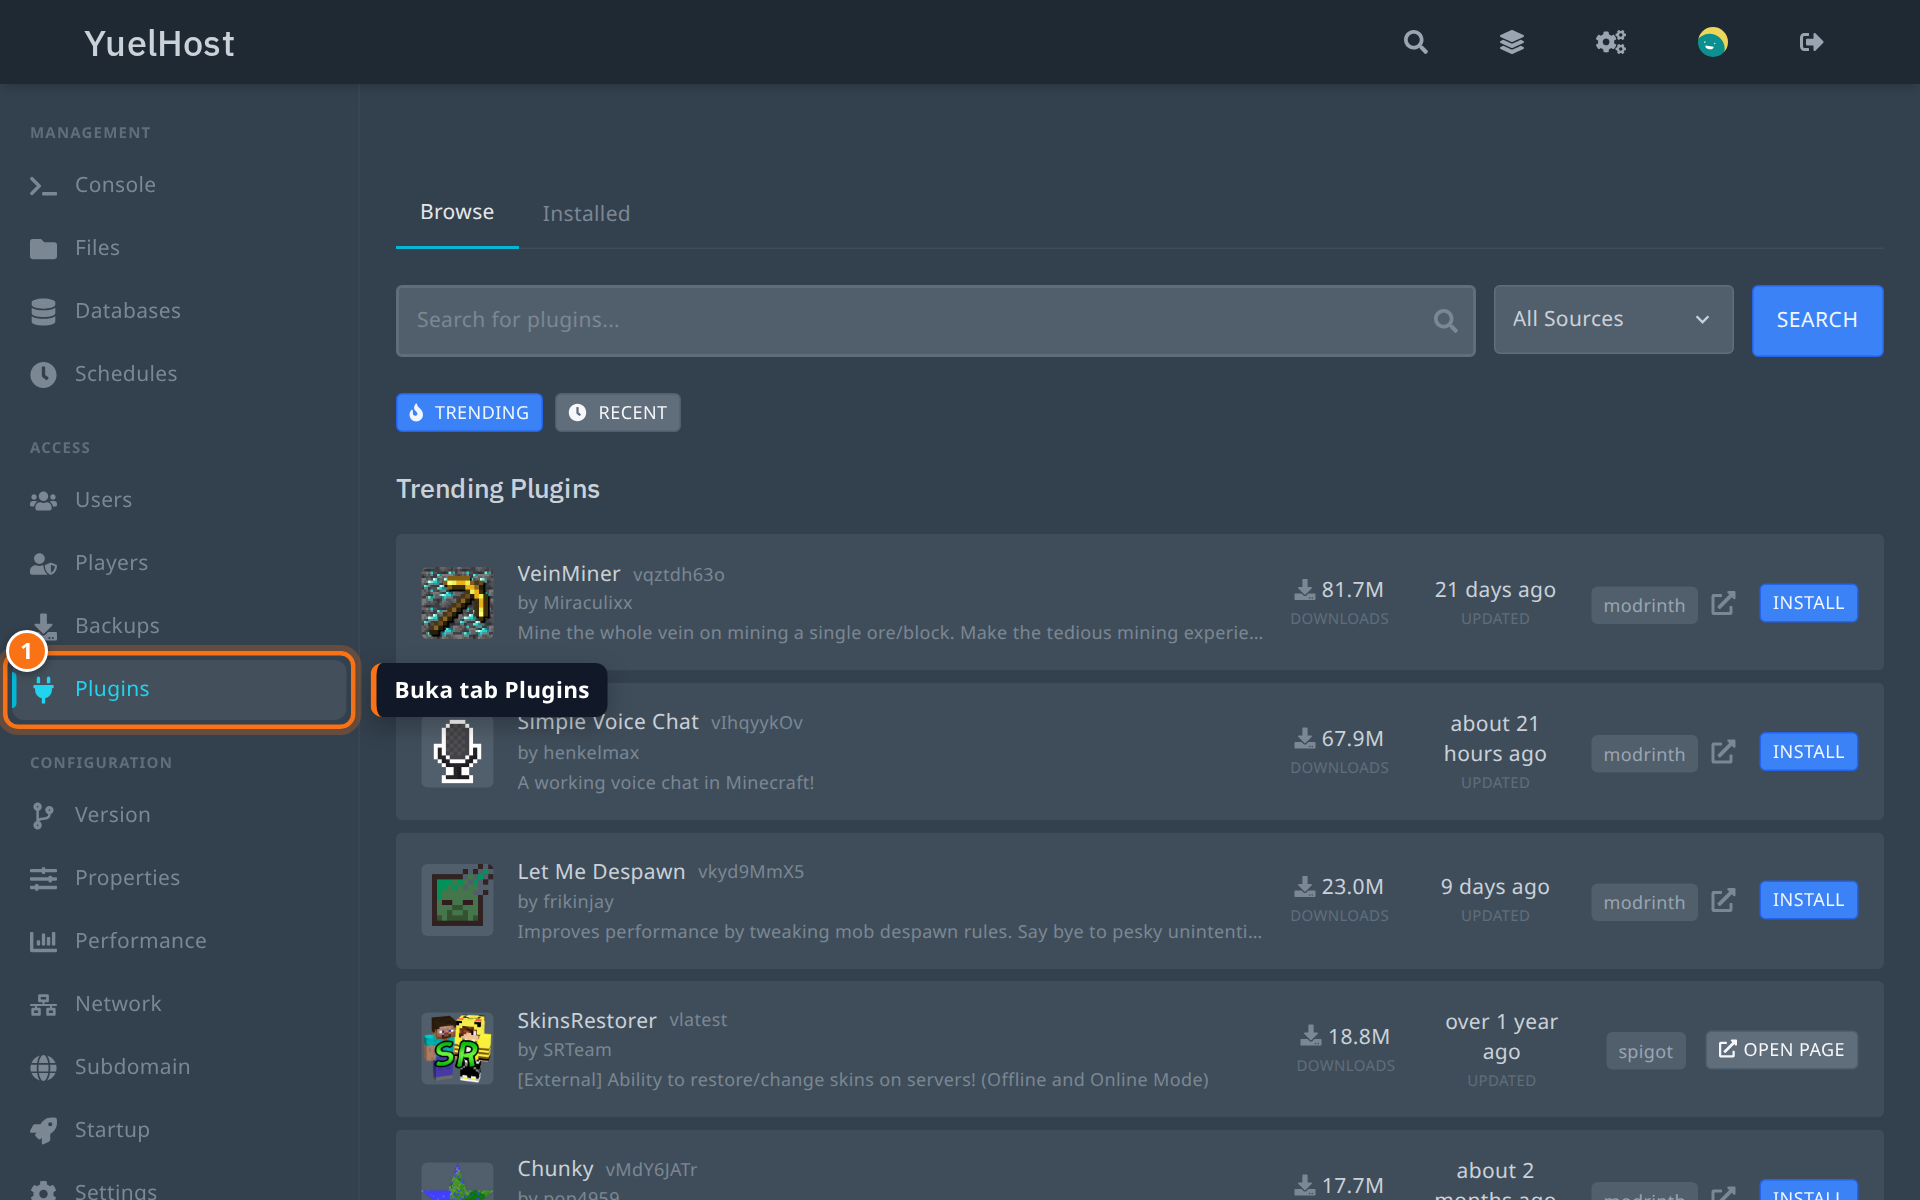Switch to the Installed tab

(x=586, y=213)
